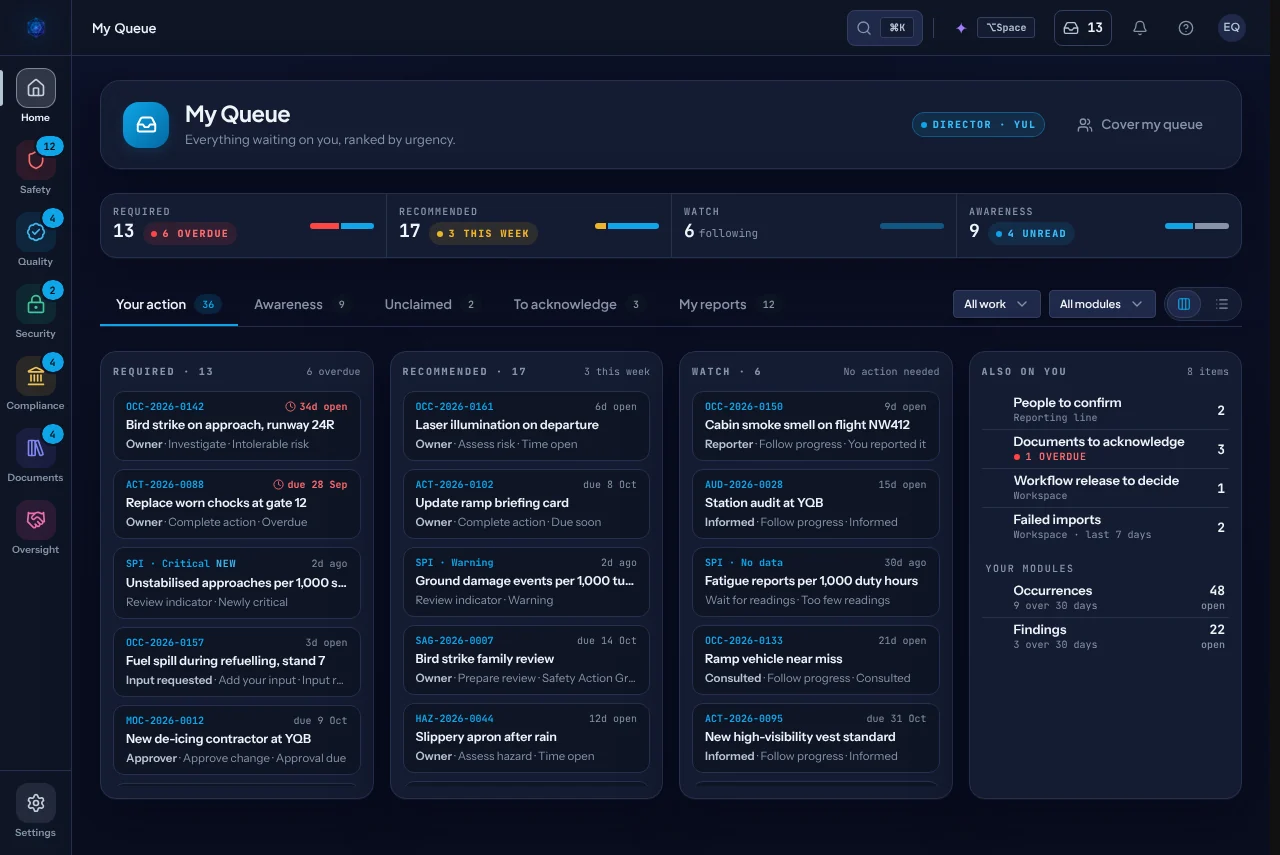The height and width of the screenshot is (855, 1280).
Task: Open inbox showing 13 items
Action: tap(1083, 28)
